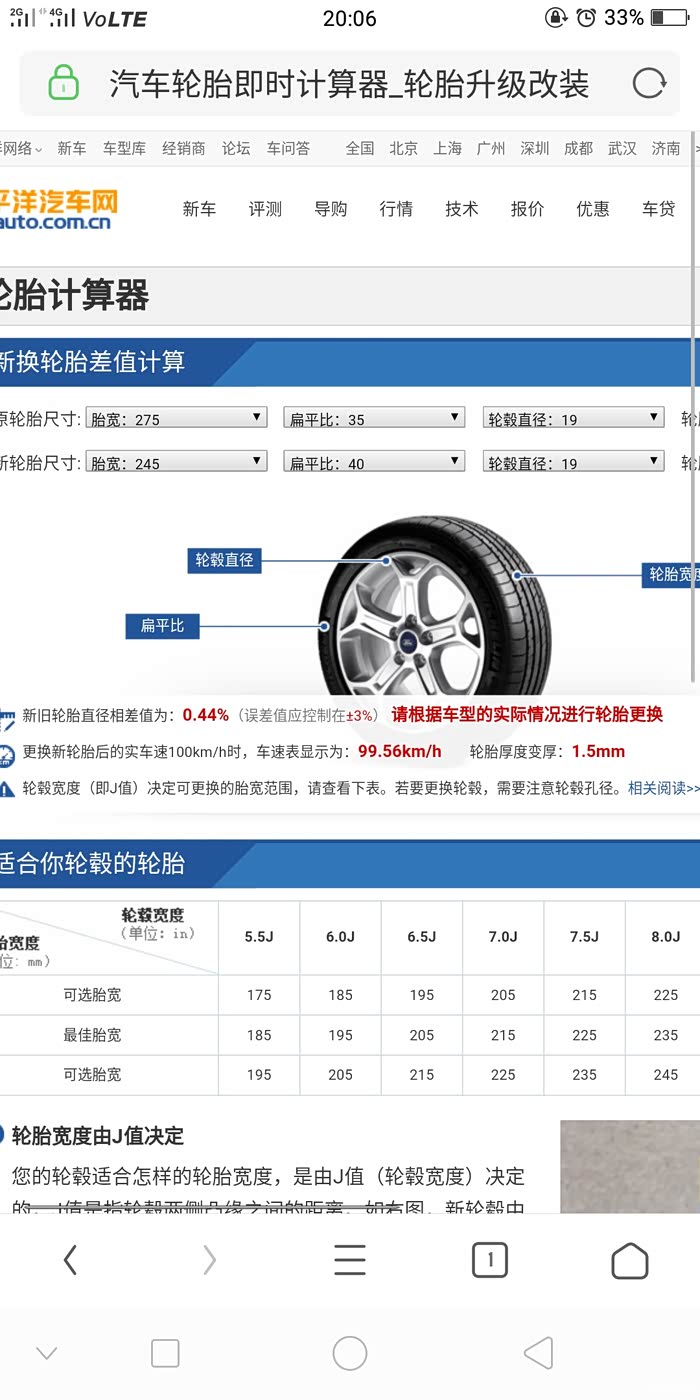
Task: Open original hub diameter 19 dropdown
Action: pos(573,418)
